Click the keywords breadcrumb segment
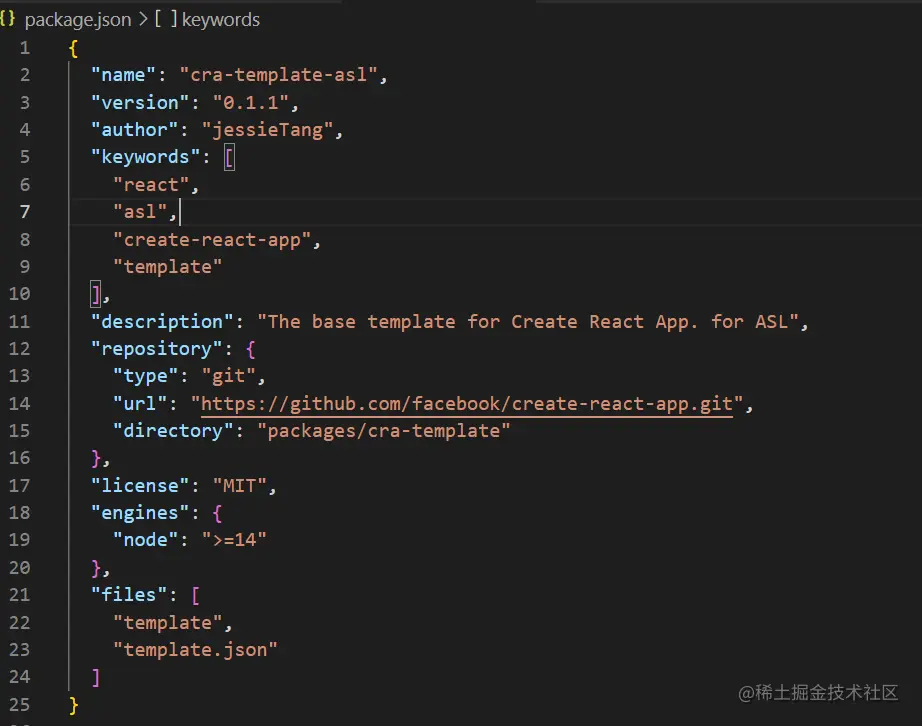 tap(221, 19)
